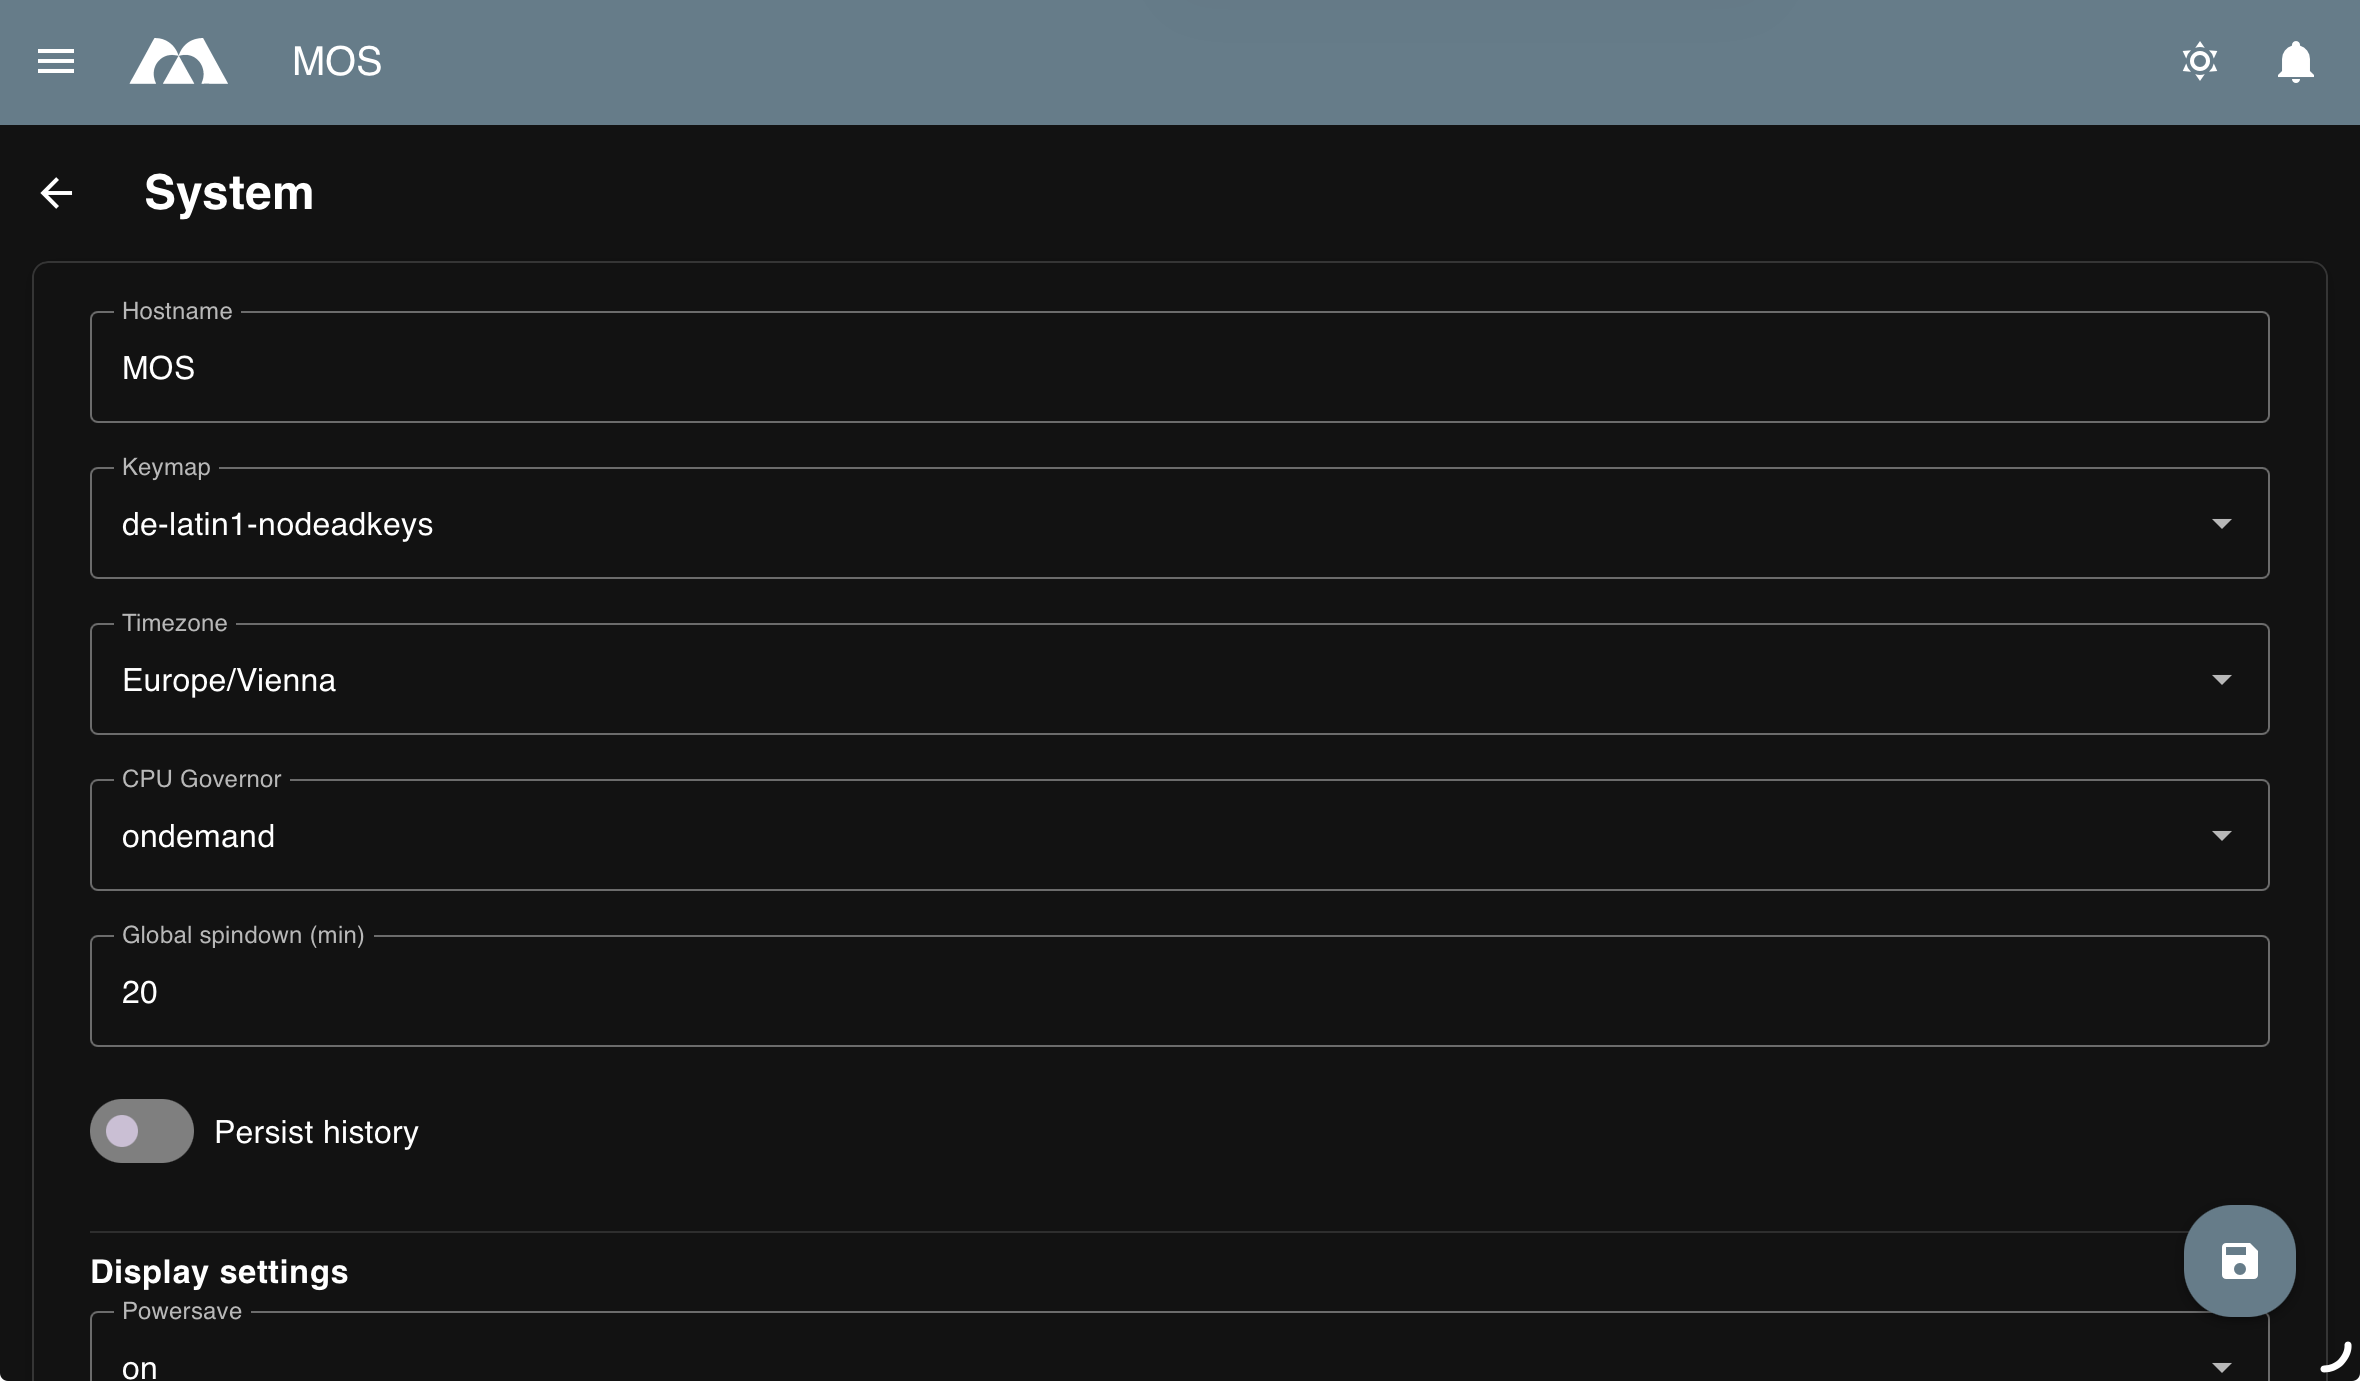Click the System page title

click(229, 192)
